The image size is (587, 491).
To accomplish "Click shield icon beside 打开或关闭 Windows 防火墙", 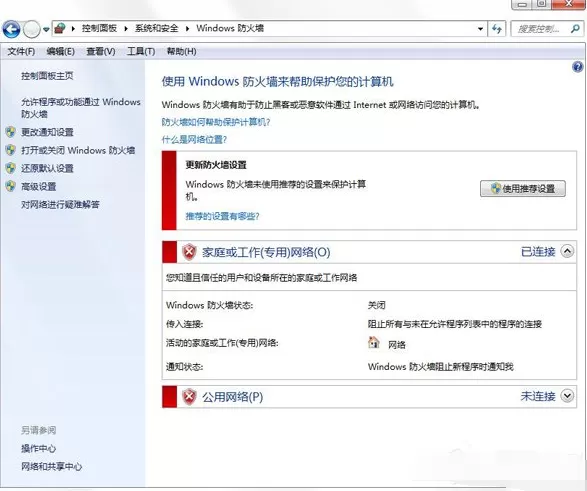I will click(10, 150).
